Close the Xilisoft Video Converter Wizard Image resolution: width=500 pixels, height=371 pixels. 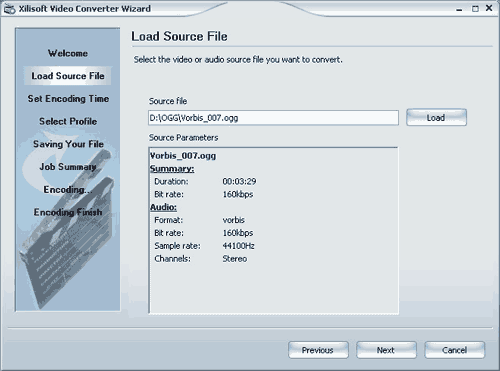pyautogui.click(x=489, y=8)
